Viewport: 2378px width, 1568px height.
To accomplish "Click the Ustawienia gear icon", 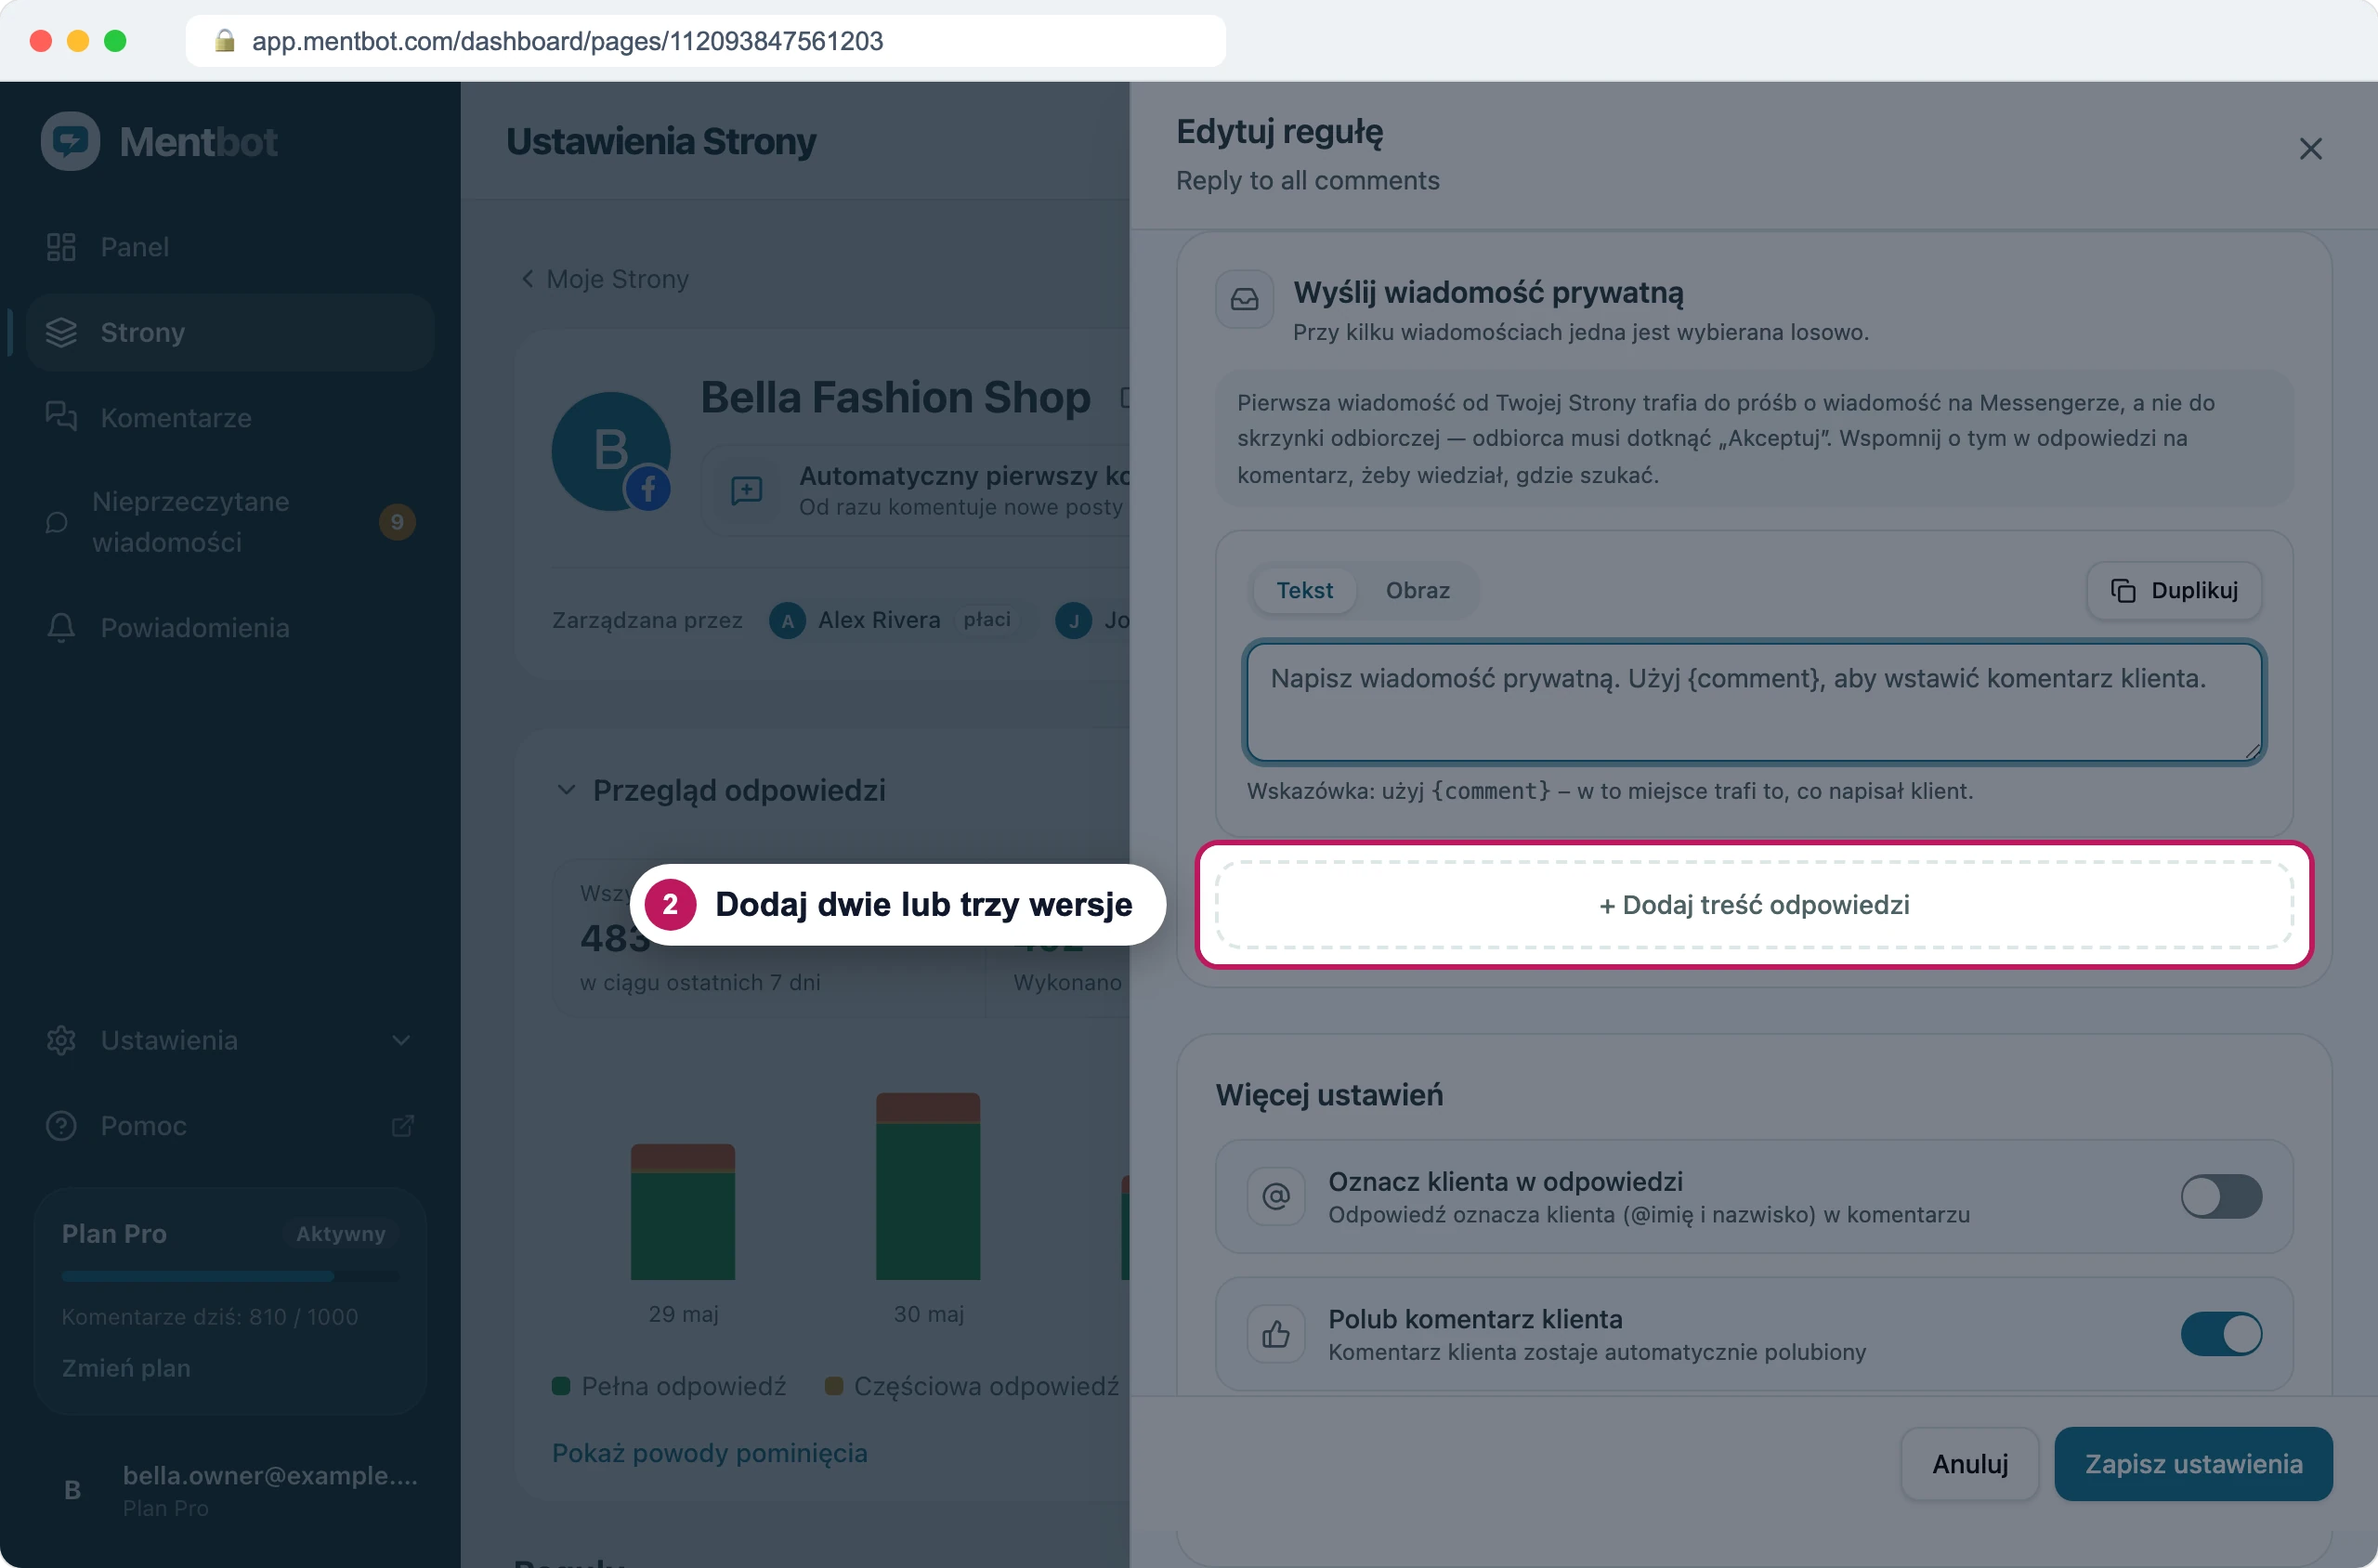I will (x=61, y=1040).
